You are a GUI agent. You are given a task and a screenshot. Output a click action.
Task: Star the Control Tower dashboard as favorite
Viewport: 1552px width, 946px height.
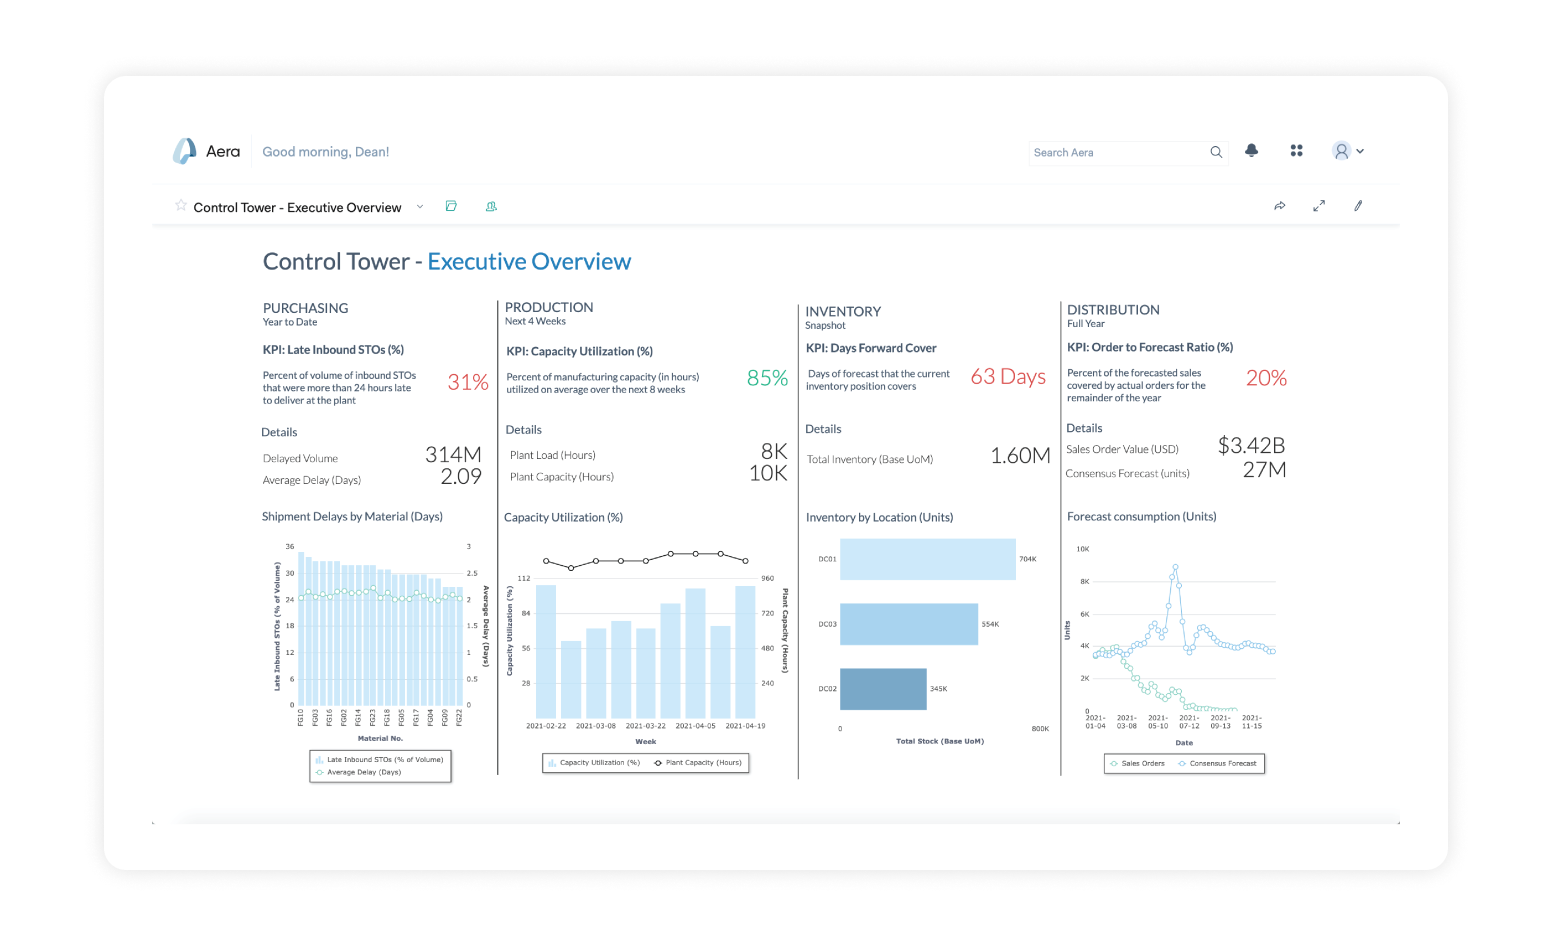[x=181, y=205]
